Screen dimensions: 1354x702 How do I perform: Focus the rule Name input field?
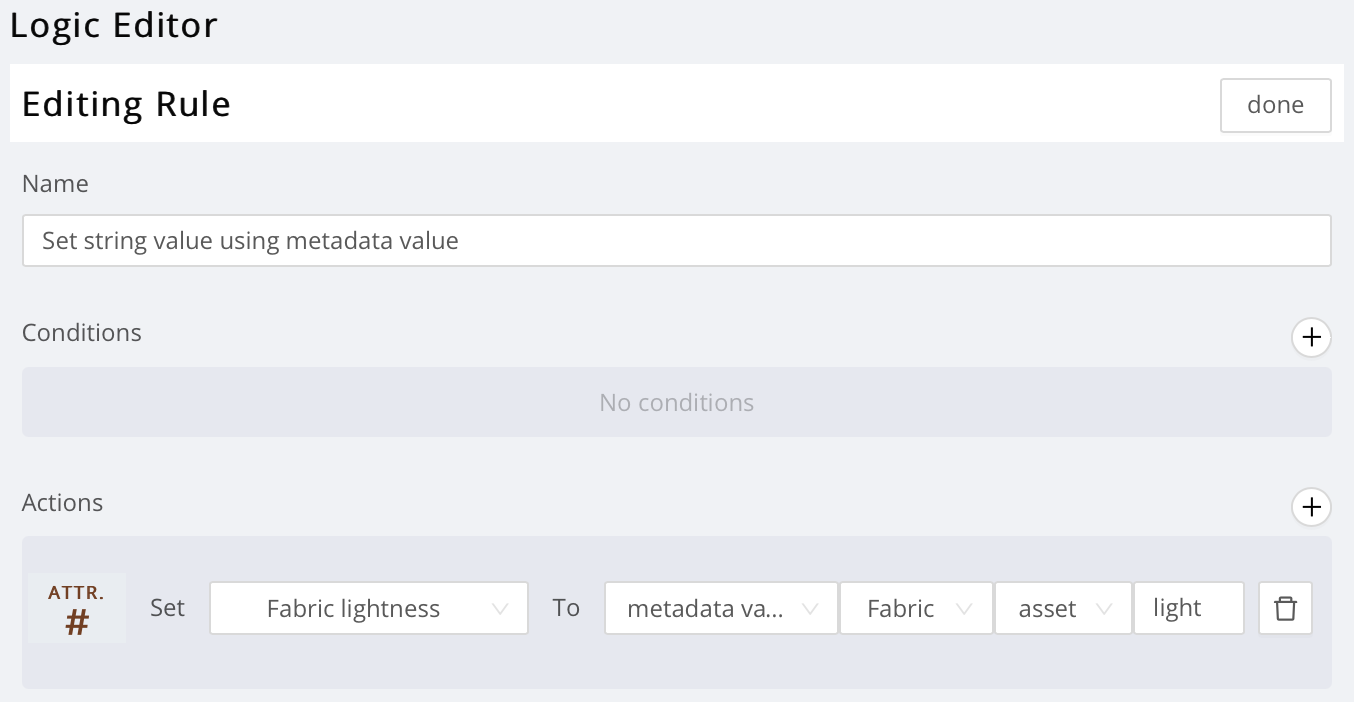coord(676,240)
